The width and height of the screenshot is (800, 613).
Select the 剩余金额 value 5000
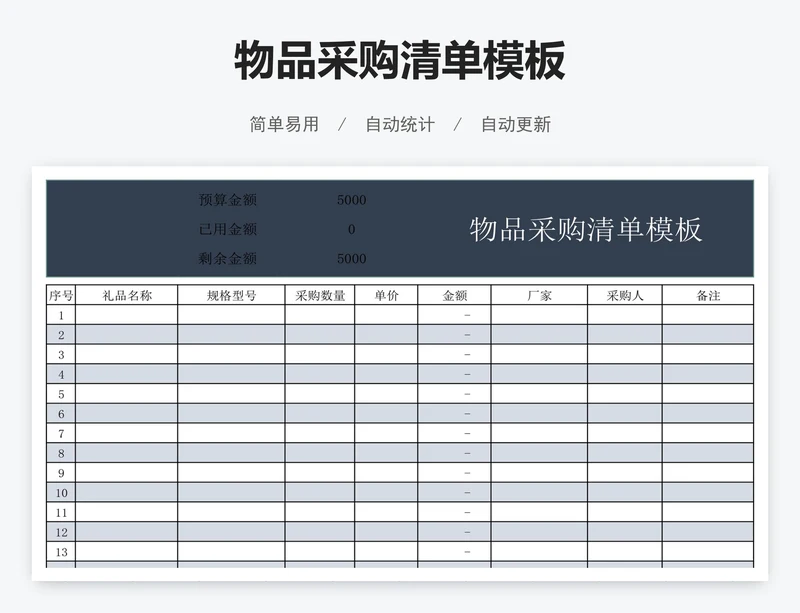coord(352,259)
